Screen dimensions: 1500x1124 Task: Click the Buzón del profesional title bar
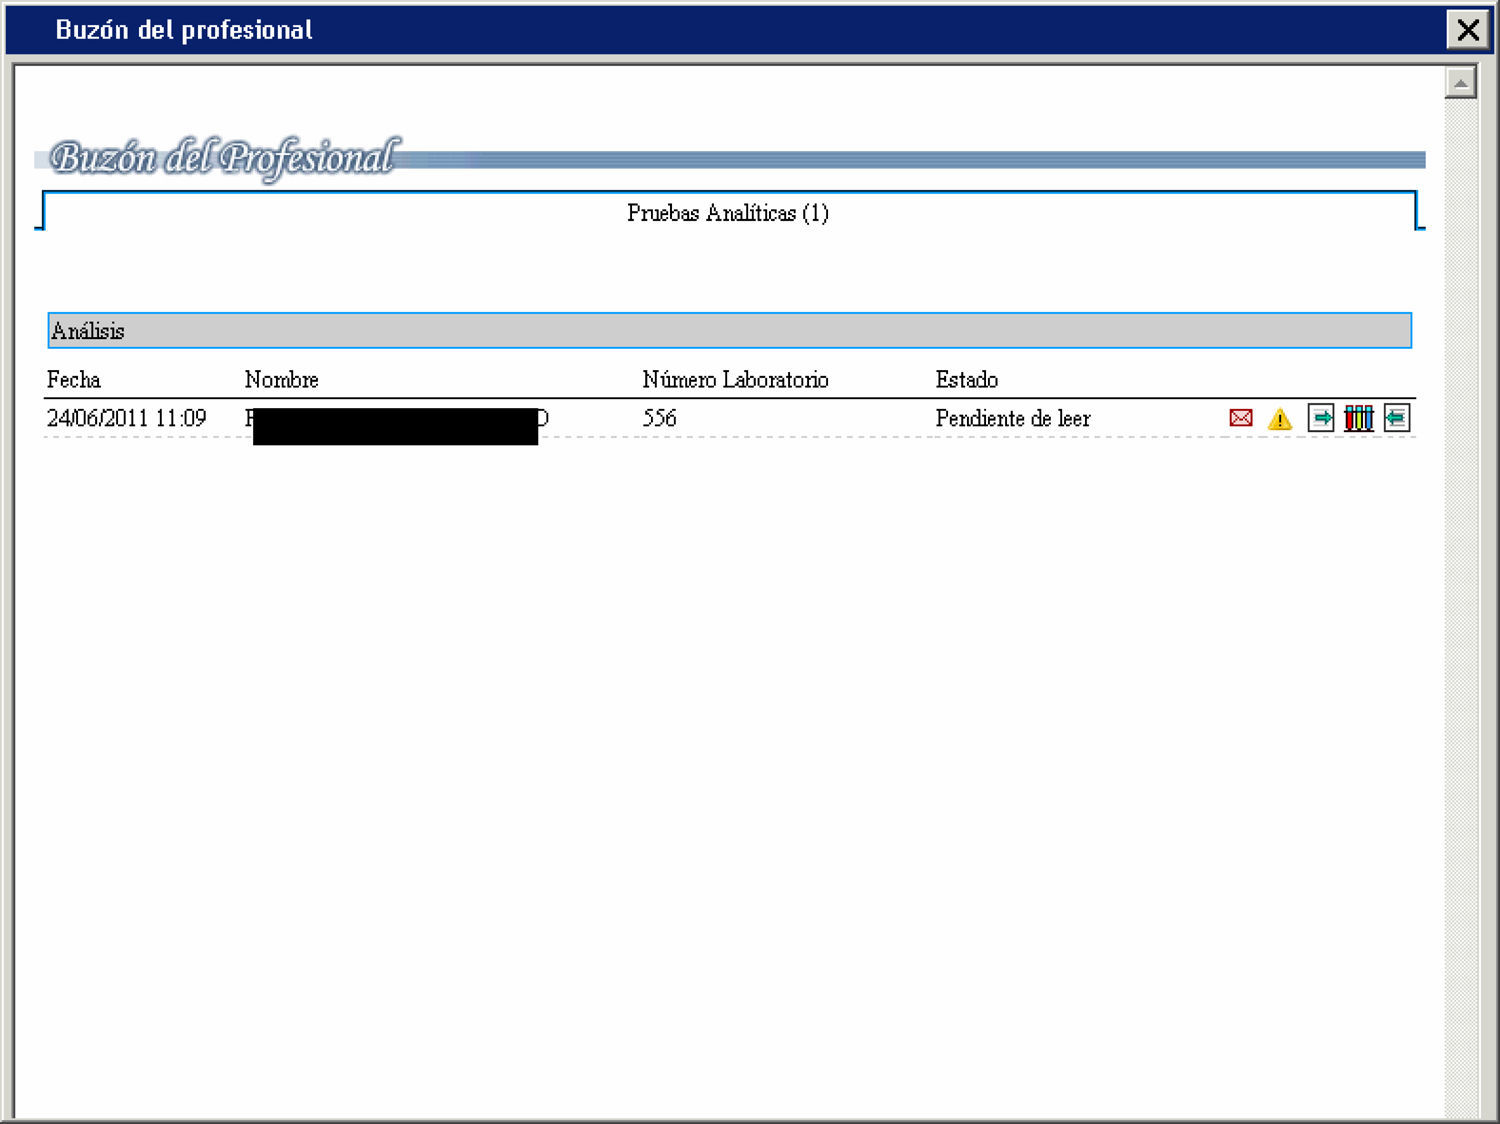pyautogui.click(x=700, y=30)
